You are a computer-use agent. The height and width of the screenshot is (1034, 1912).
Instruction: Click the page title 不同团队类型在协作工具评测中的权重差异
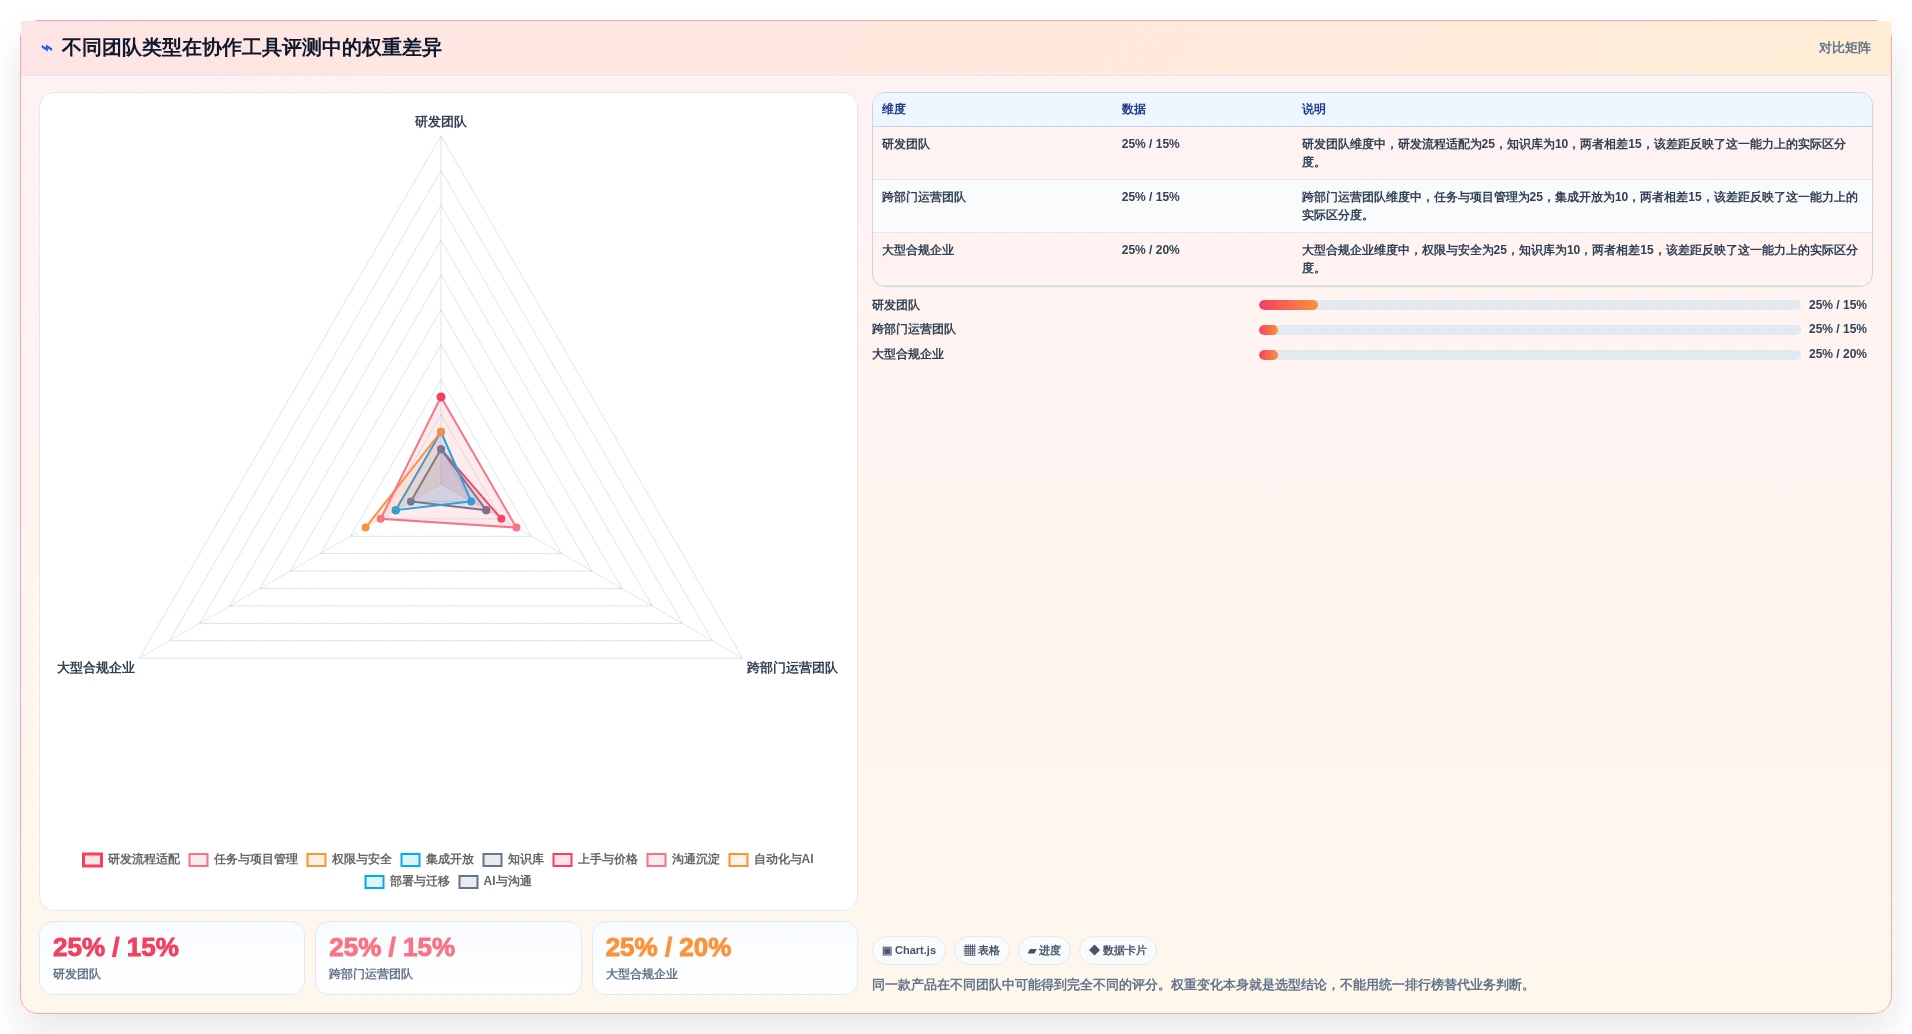(251, 48)
